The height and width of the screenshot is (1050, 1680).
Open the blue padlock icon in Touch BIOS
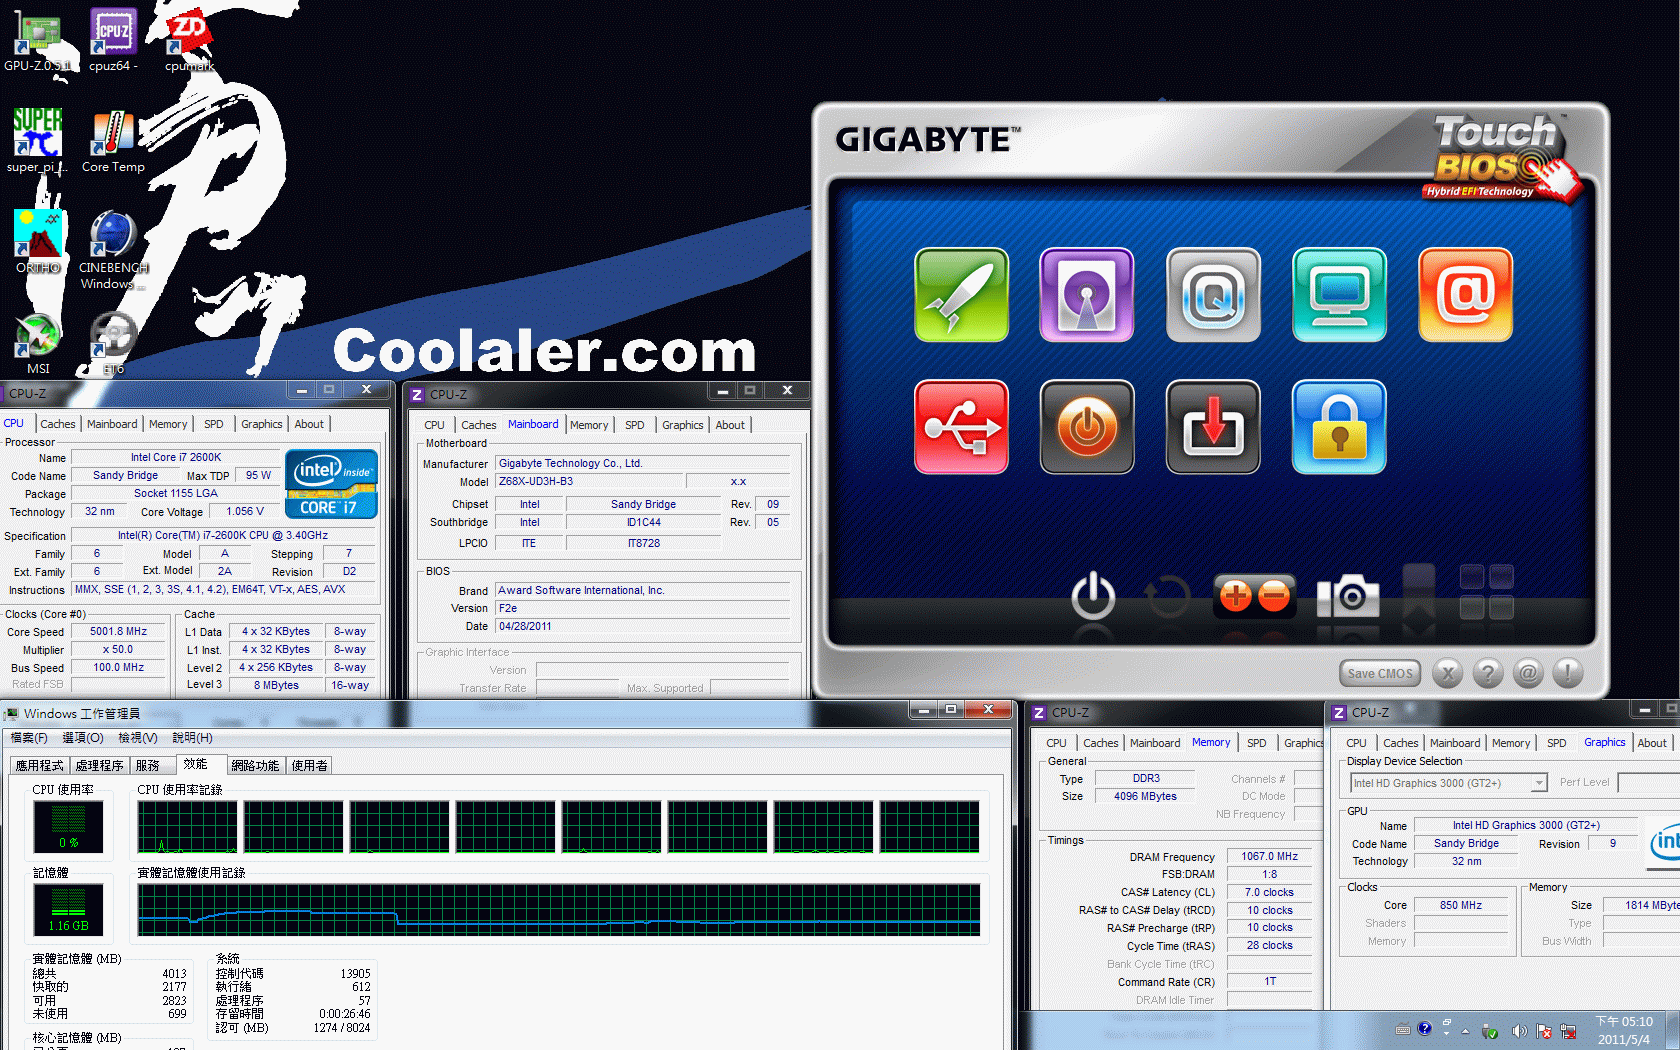(1339, 427)
